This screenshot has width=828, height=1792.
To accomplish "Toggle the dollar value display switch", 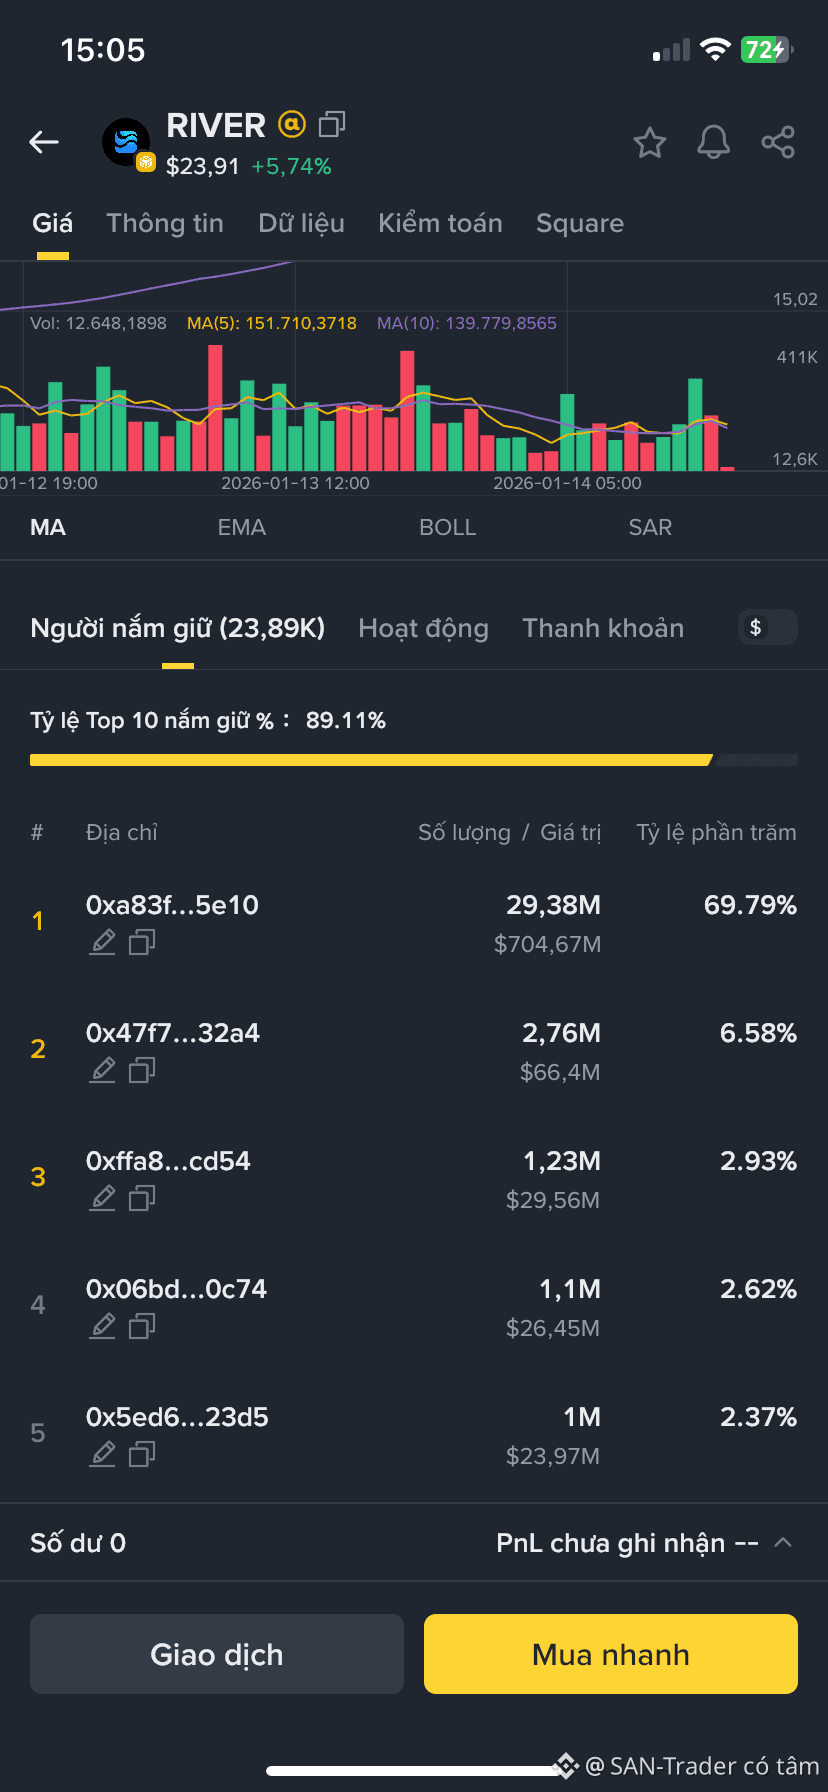I will coord(767,627).
